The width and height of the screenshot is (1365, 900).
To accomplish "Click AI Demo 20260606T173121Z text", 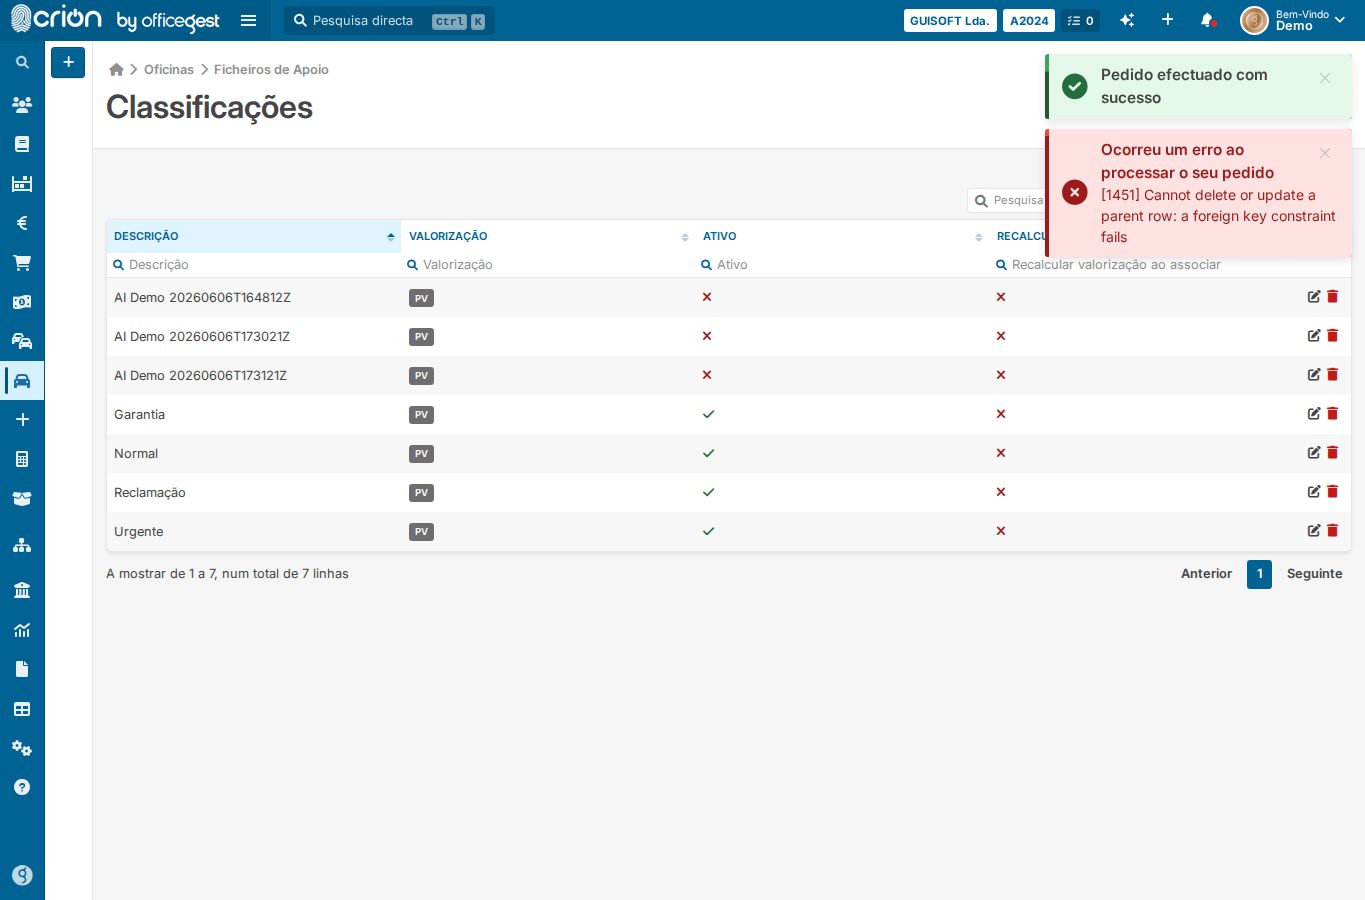I will pyautogui.click(x=200, y=375).
